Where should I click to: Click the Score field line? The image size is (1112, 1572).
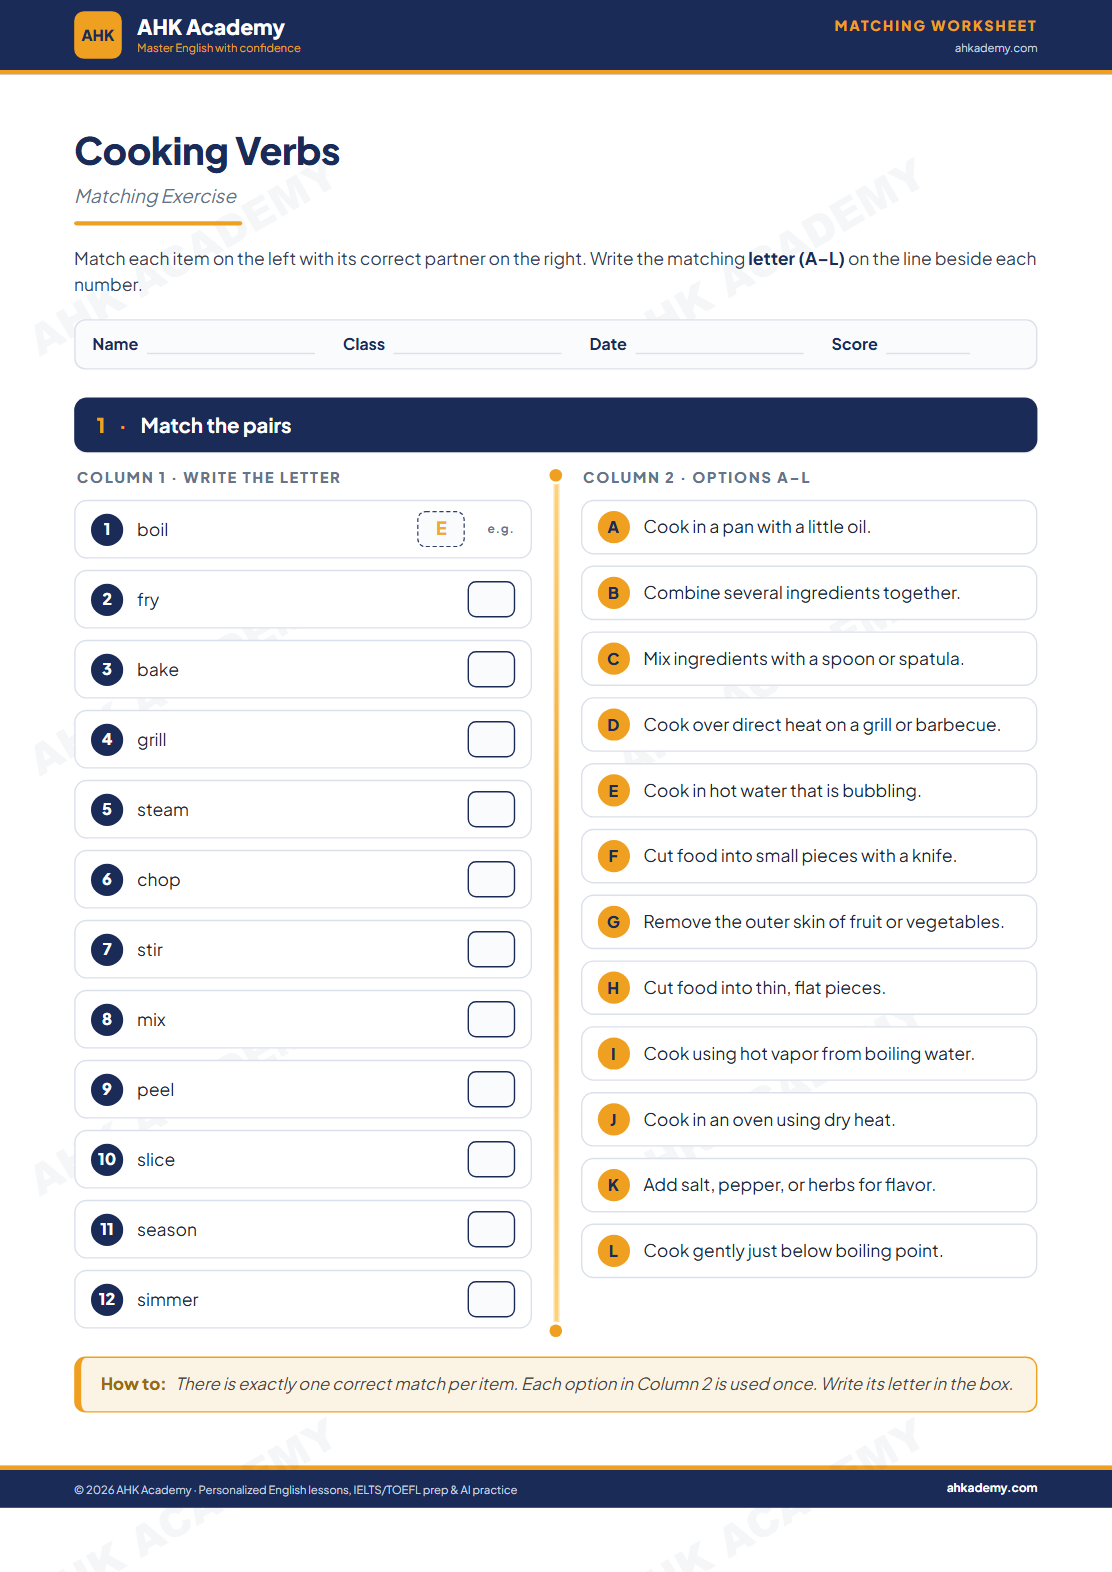(928, 345)
